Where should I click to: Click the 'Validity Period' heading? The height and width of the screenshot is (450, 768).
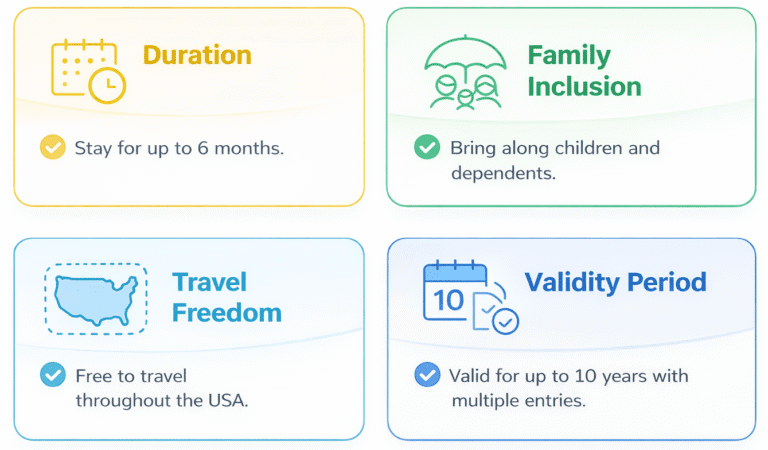[x=616, y=282]
